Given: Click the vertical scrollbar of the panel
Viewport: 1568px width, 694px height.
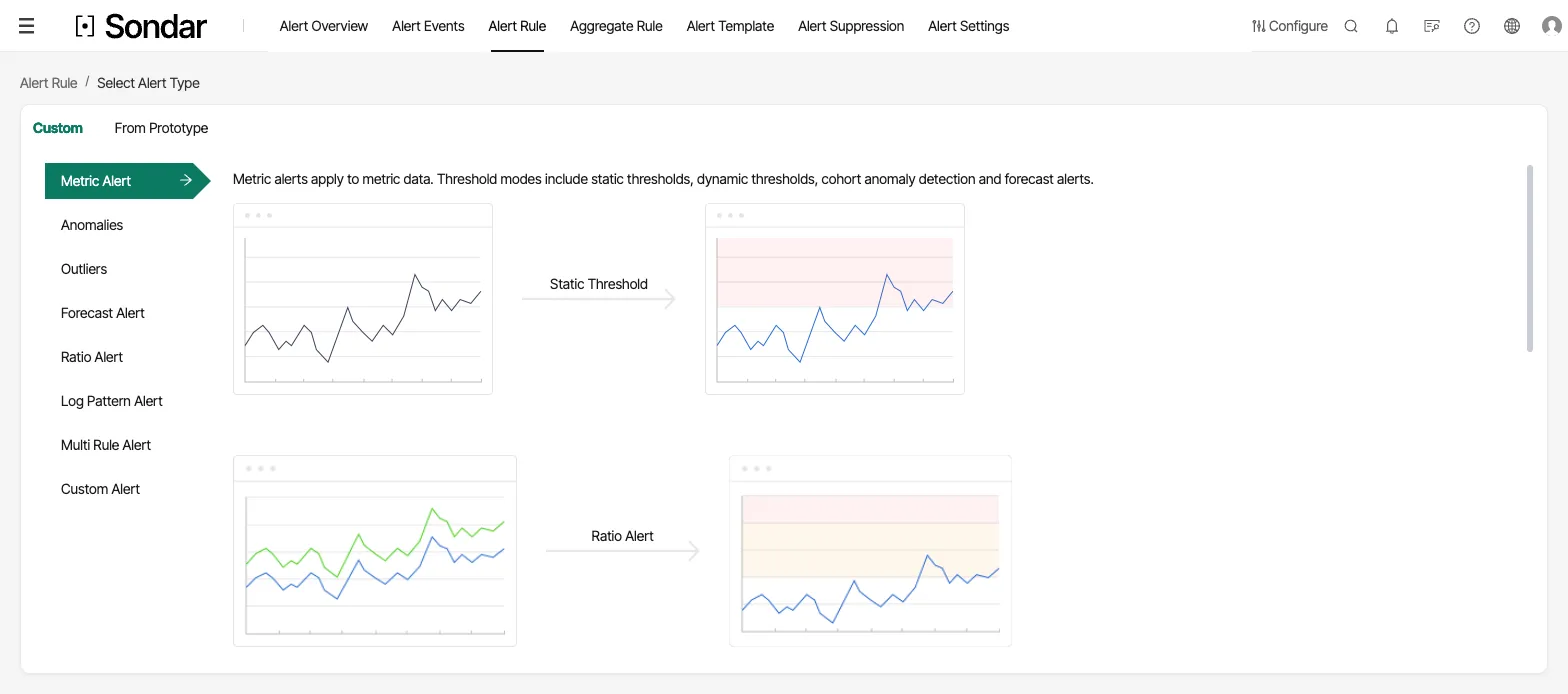Looking at the screenshot, I should tap(1530, 258).
